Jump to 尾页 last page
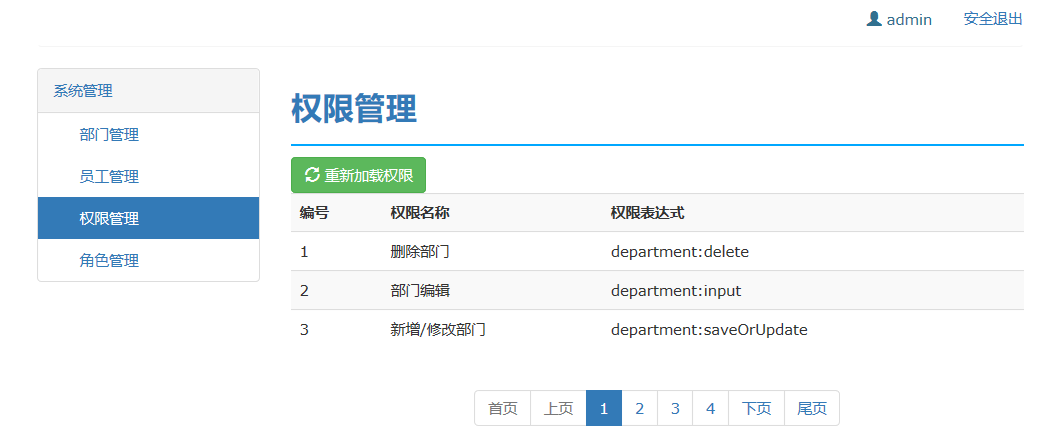The image size is (1064, 439). pos(812,408)
